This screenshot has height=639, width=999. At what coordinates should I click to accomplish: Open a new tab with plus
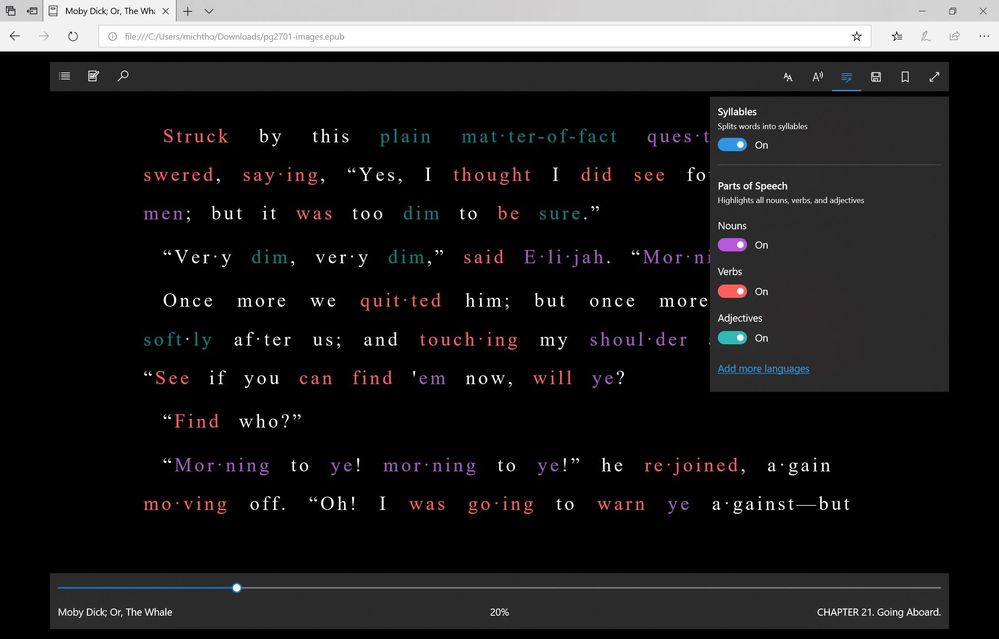coord(187,11)
